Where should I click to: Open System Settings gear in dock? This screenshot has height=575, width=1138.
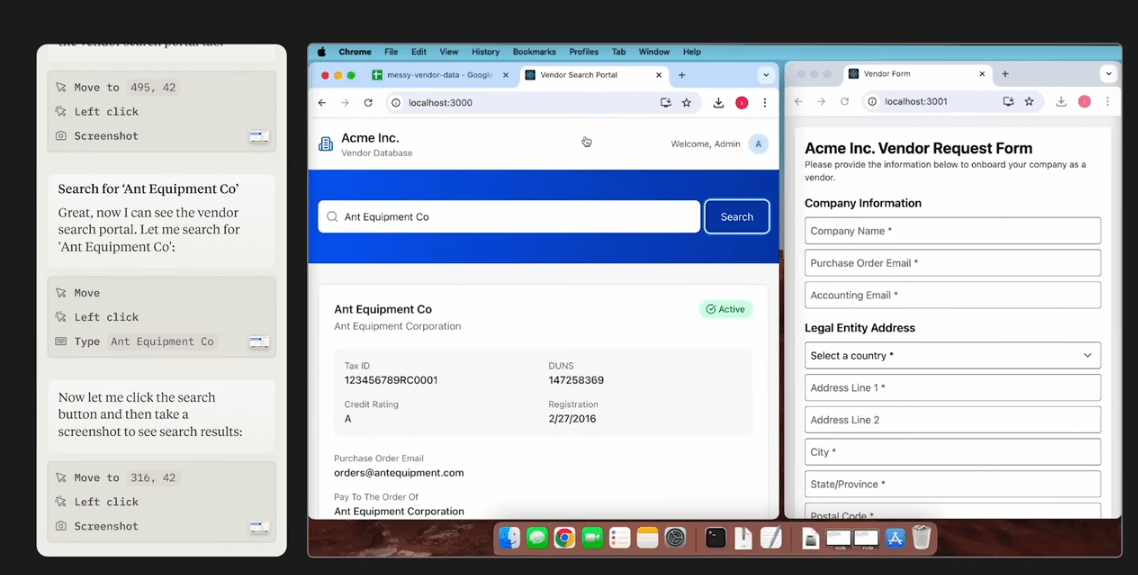pos(675,538)
